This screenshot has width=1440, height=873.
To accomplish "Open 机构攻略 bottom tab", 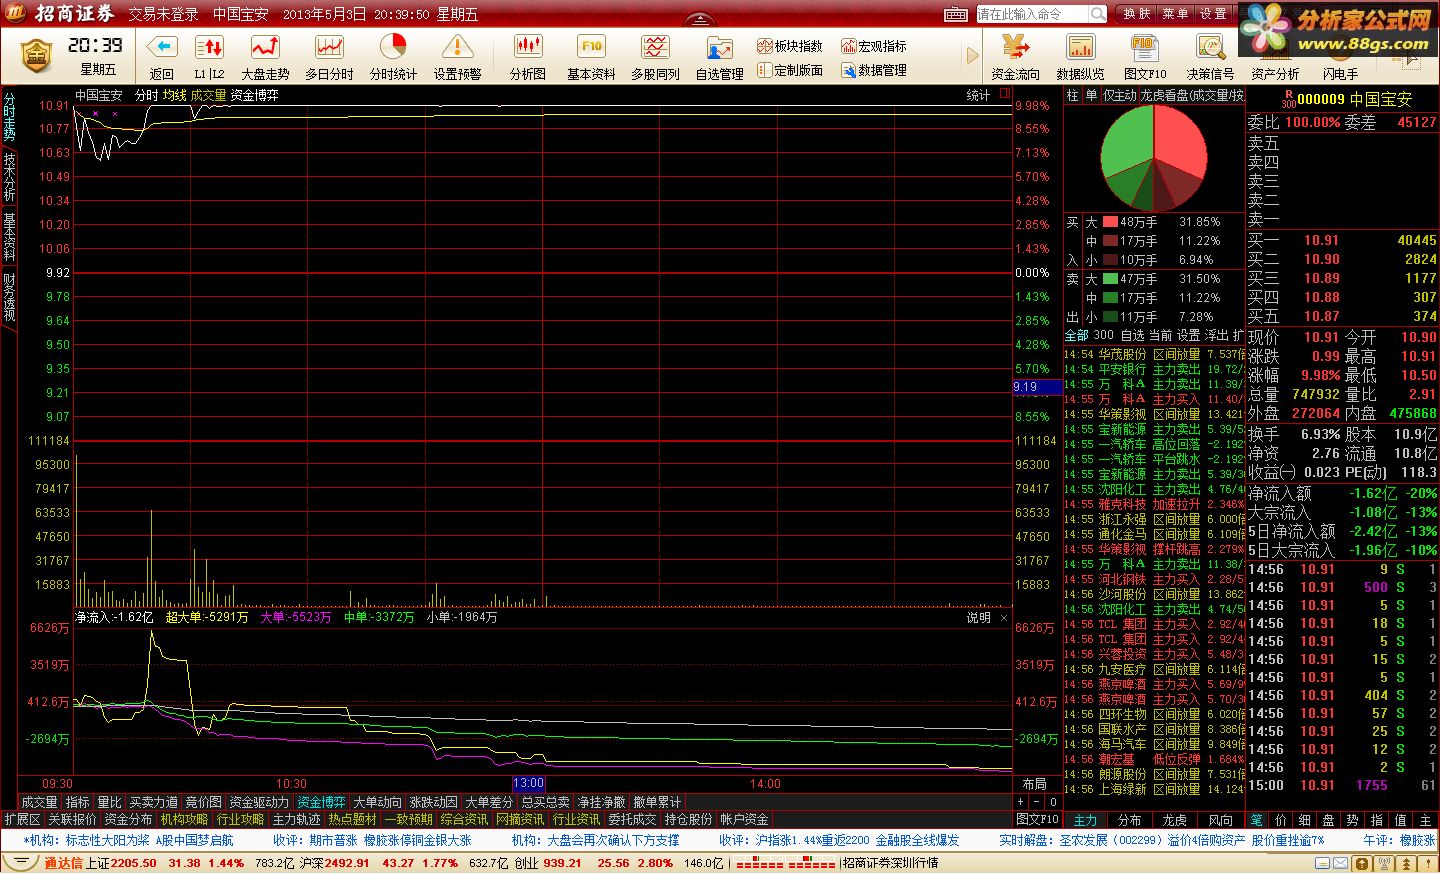I will click(184, 819).
